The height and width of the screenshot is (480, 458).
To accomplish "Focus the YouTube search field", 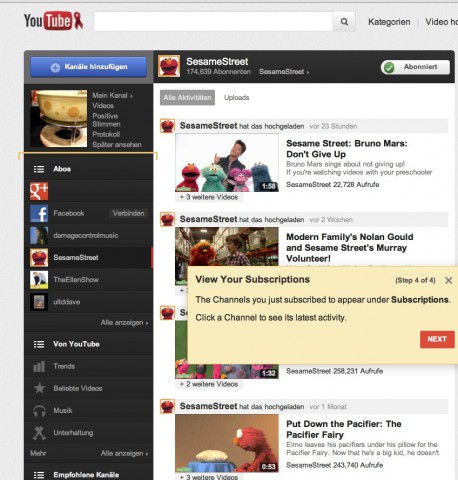I will (213, 22).
